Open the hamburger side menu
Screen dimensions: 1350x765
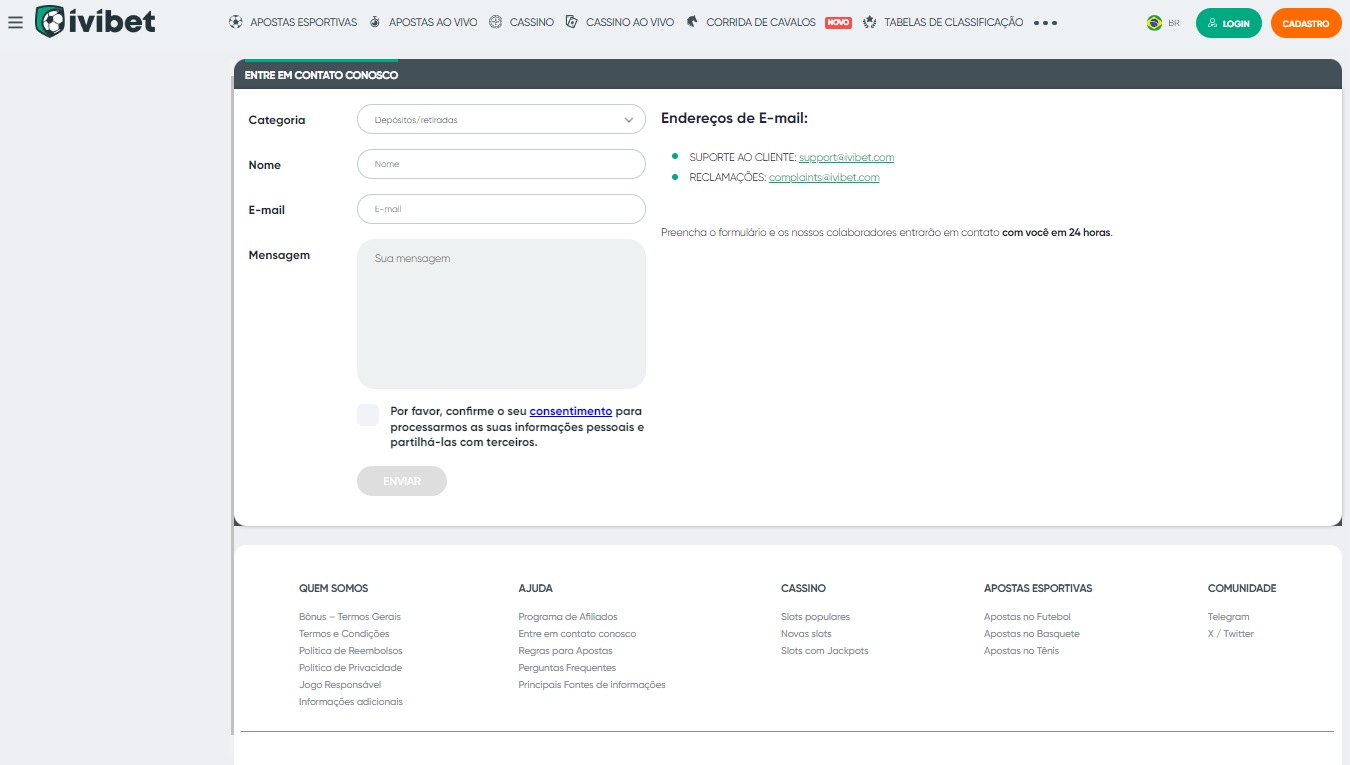coord(15,22)
